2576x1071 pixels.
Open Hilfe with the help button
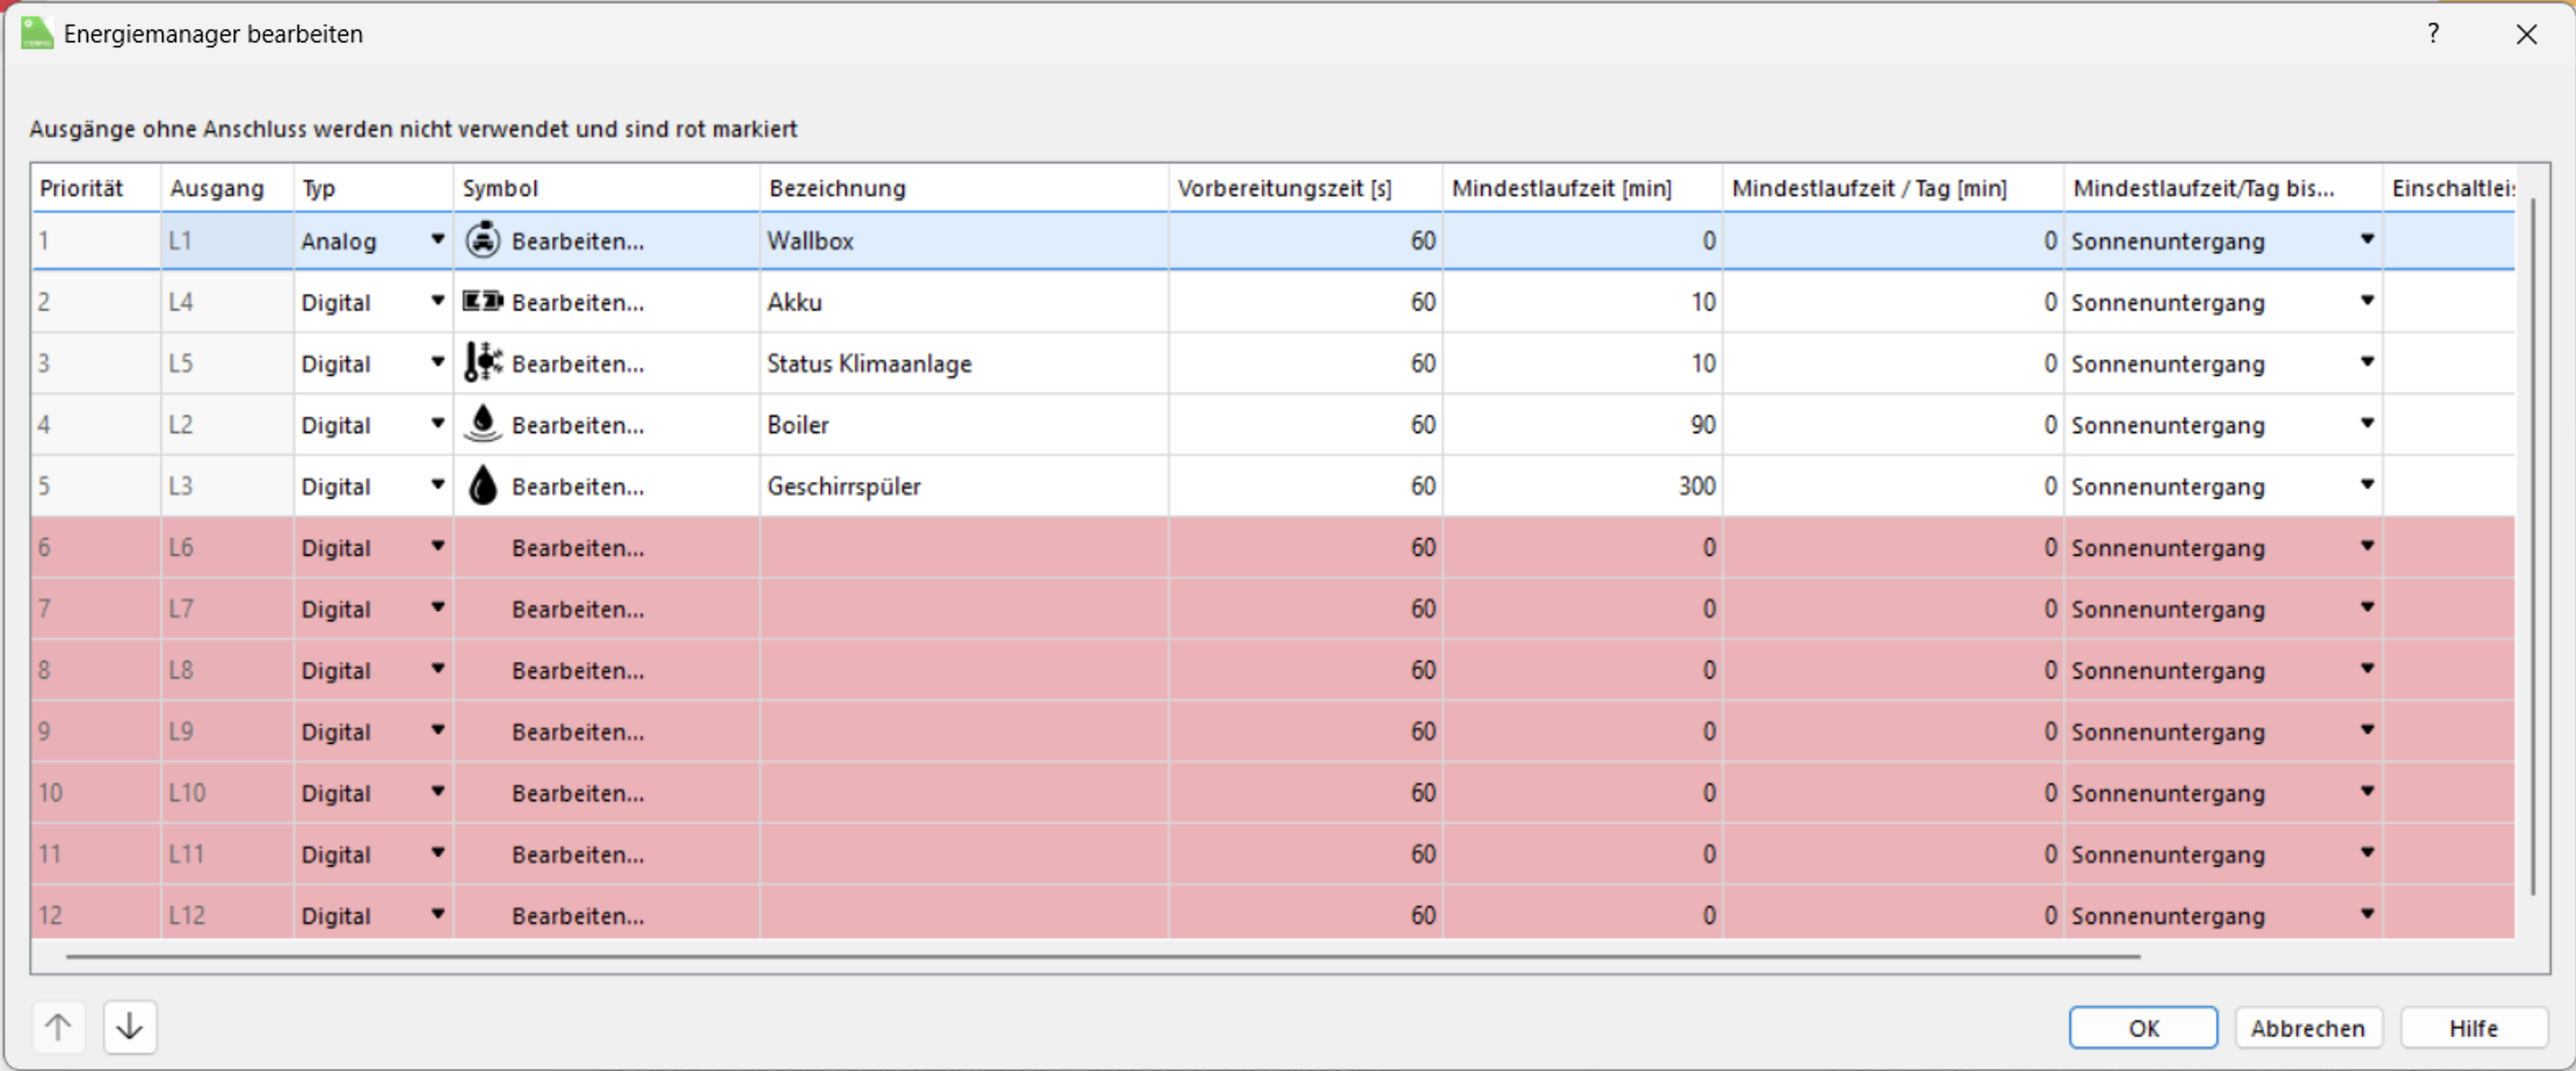point(2473,1028)
